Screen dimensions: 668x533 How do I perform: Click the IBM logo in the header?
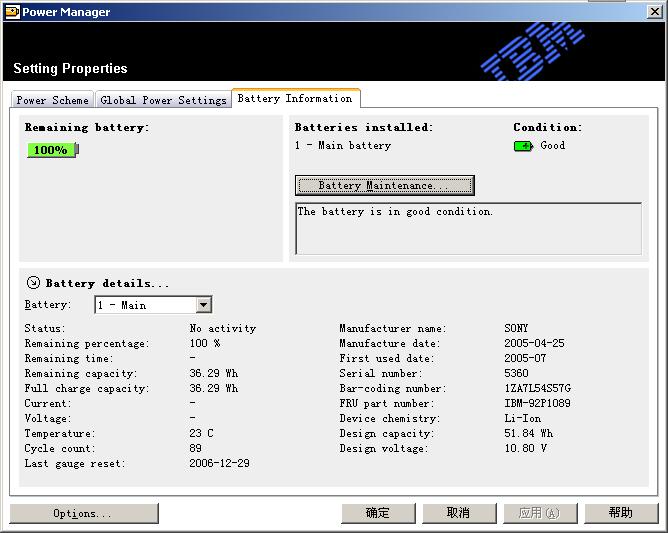533,50
